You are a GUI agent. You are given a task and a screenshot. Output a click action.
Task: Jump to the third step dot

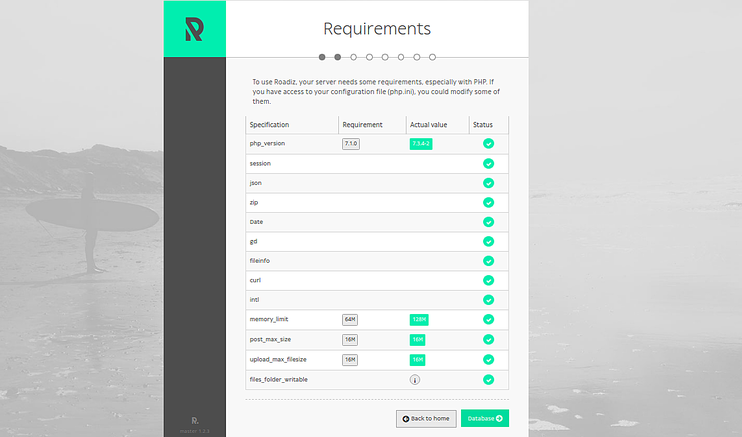tap(354, 58)
